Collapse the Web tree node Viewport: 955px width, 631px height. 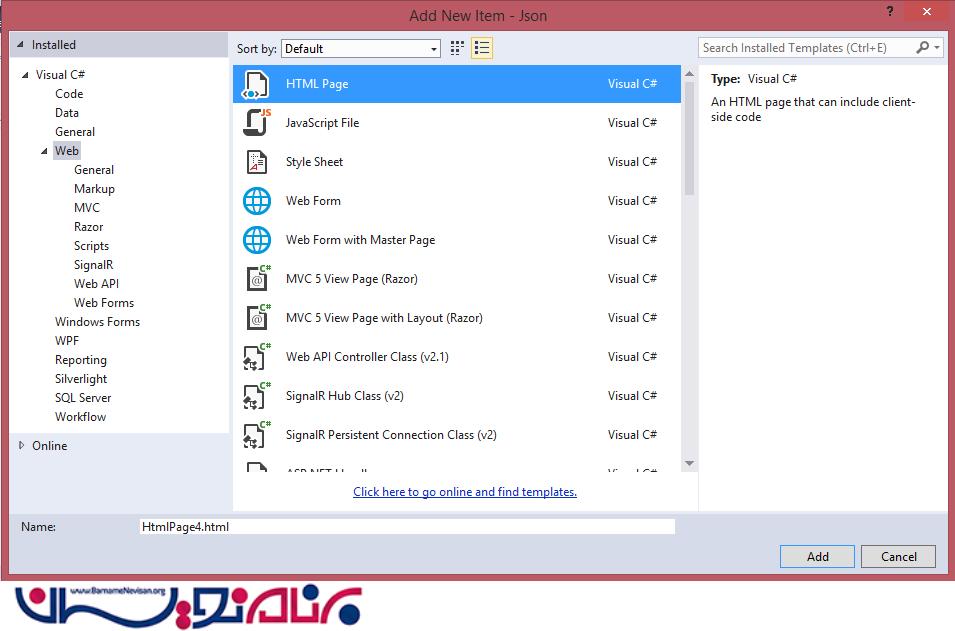(44, 151)
